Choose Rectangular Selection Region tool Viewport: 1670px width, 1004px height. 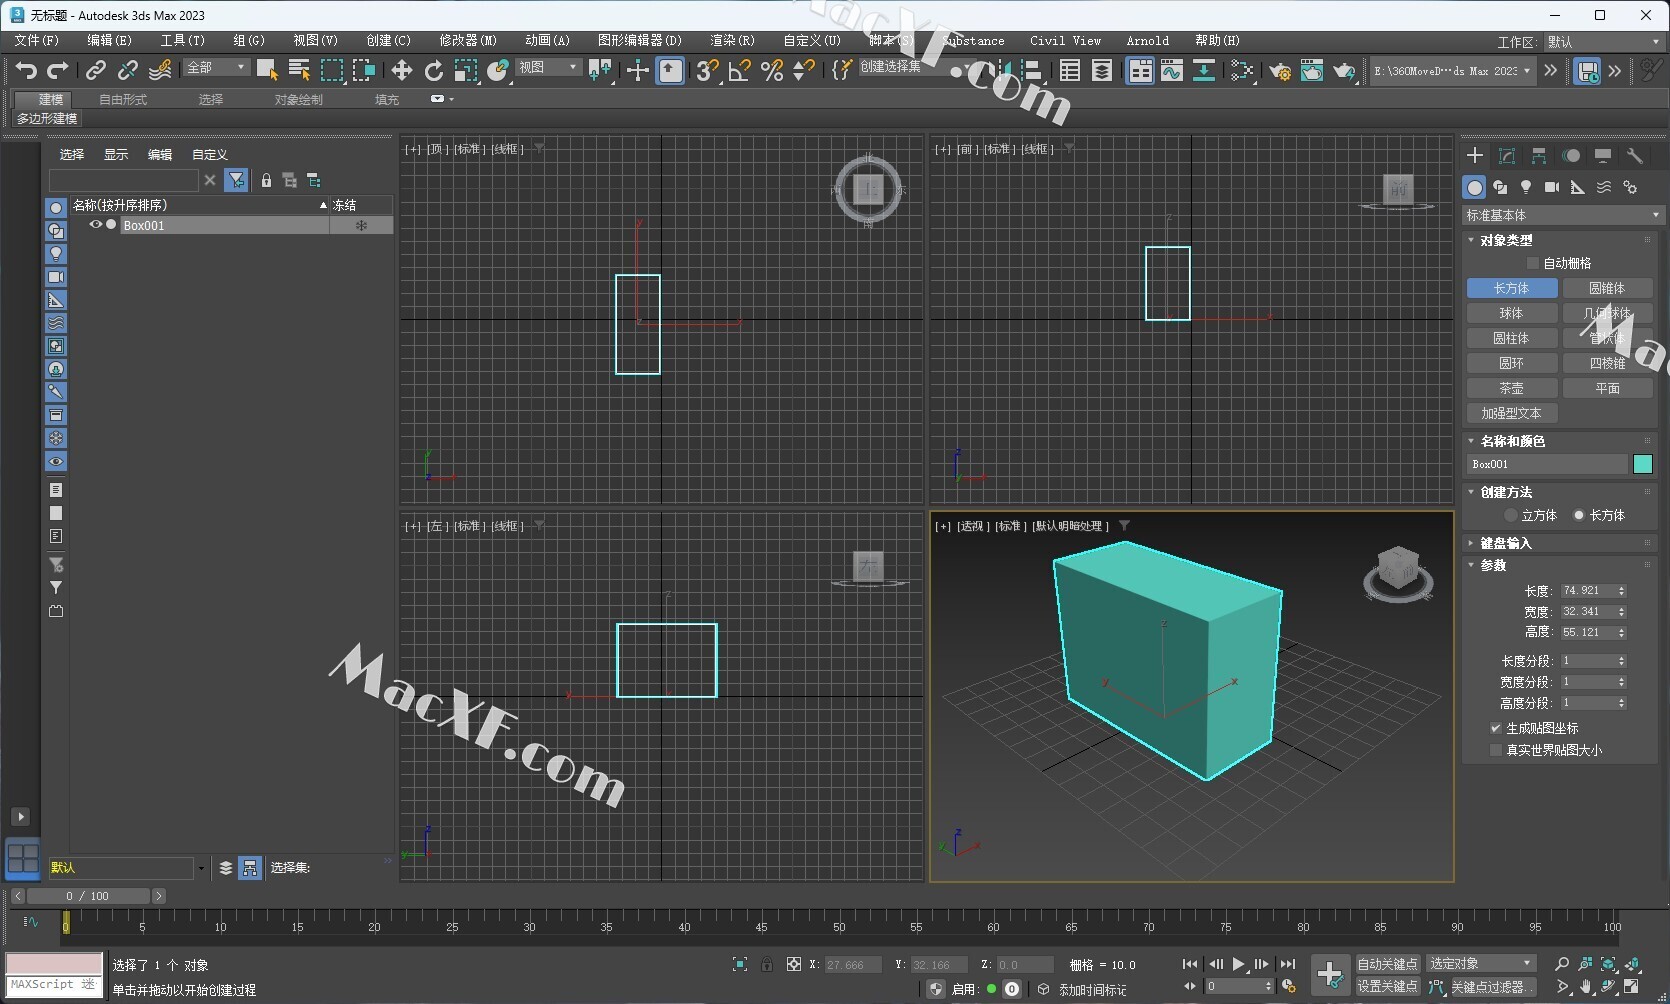332,69
